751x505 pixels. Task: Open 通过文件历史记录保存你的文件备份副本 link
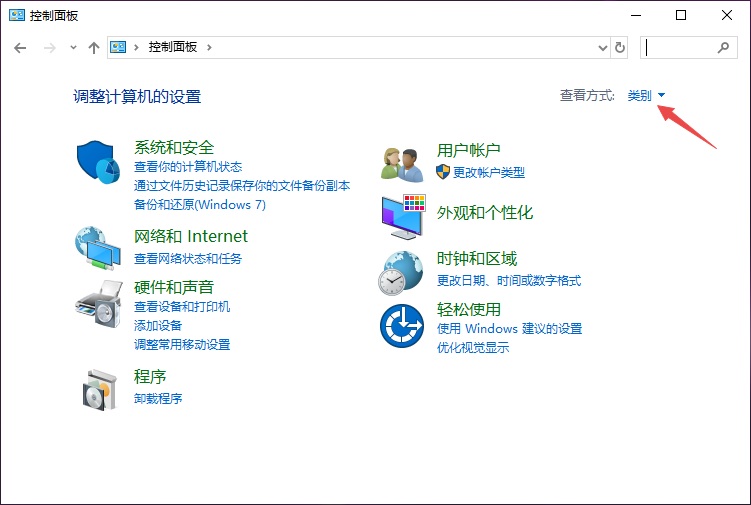[242, 186]
